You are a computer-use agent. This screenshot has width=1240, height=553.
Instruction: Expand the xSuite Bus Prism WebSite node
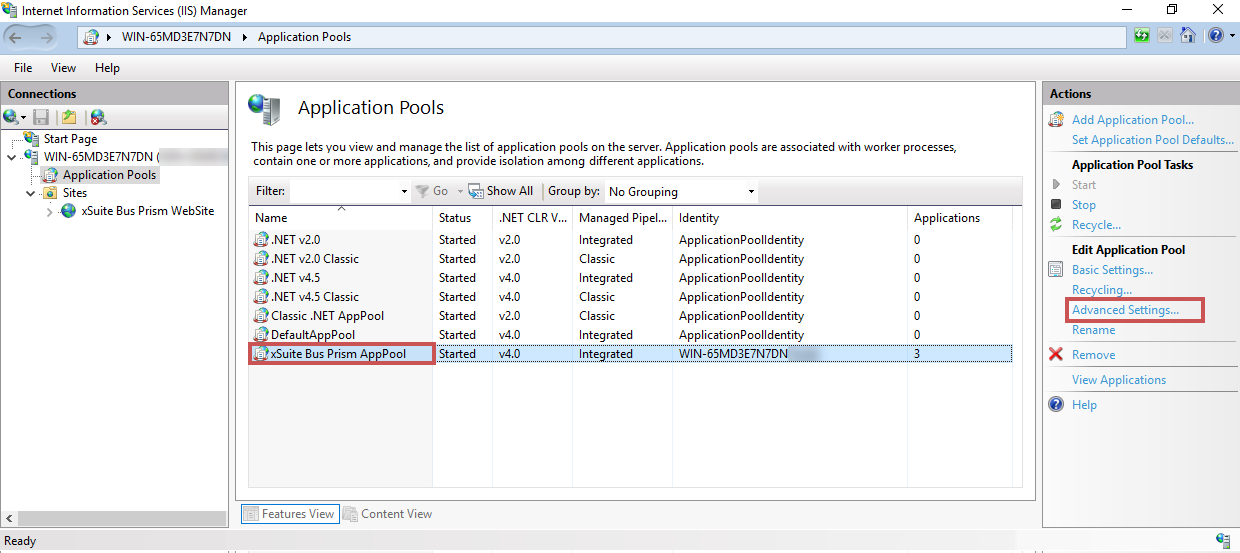coord(50,212)
